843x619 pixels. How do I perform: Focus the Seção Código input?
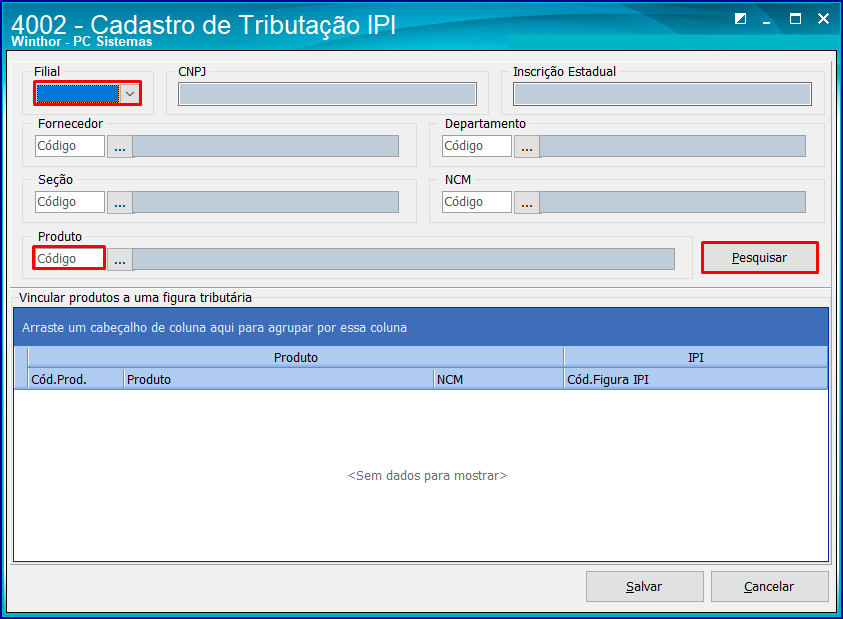(70, 202)
